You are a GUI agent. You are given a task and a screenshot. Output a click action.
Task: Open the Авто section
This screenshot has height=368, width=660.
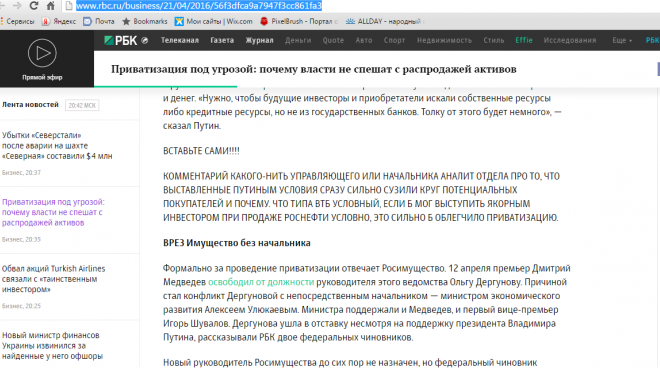(x=364, y=40)
